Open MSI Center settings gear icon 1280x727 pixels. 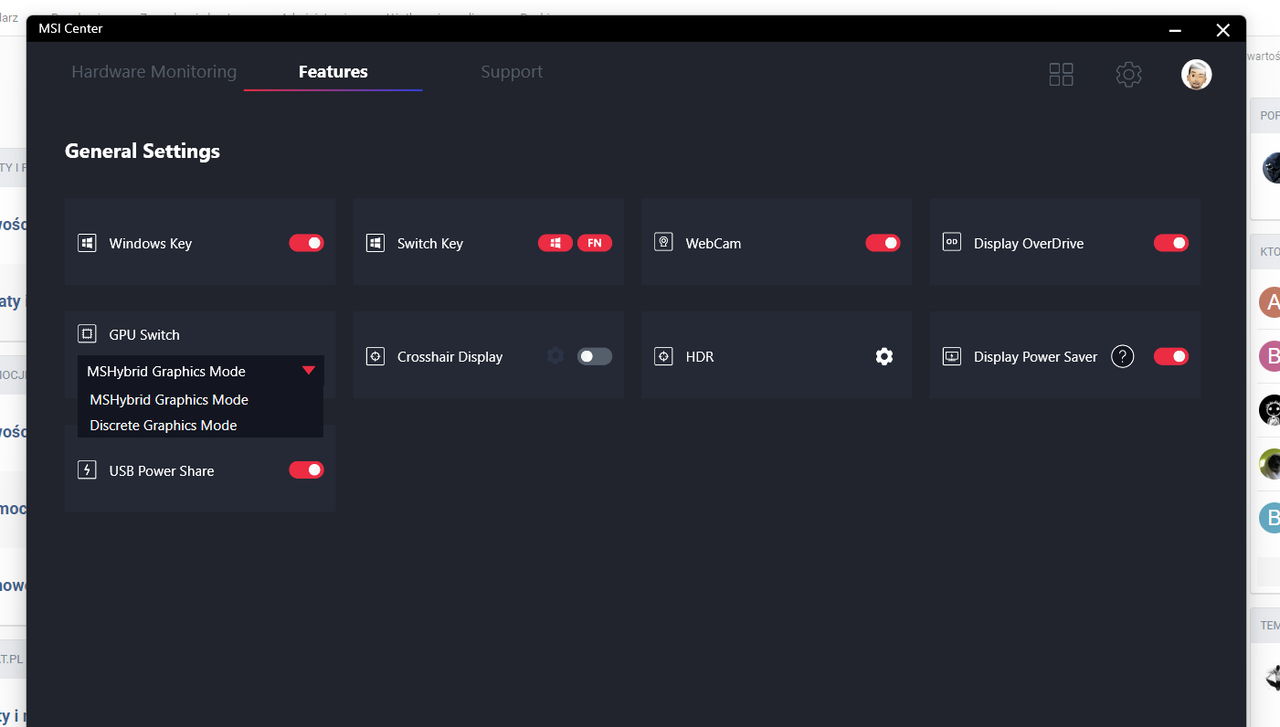[x=1129, y=74]
